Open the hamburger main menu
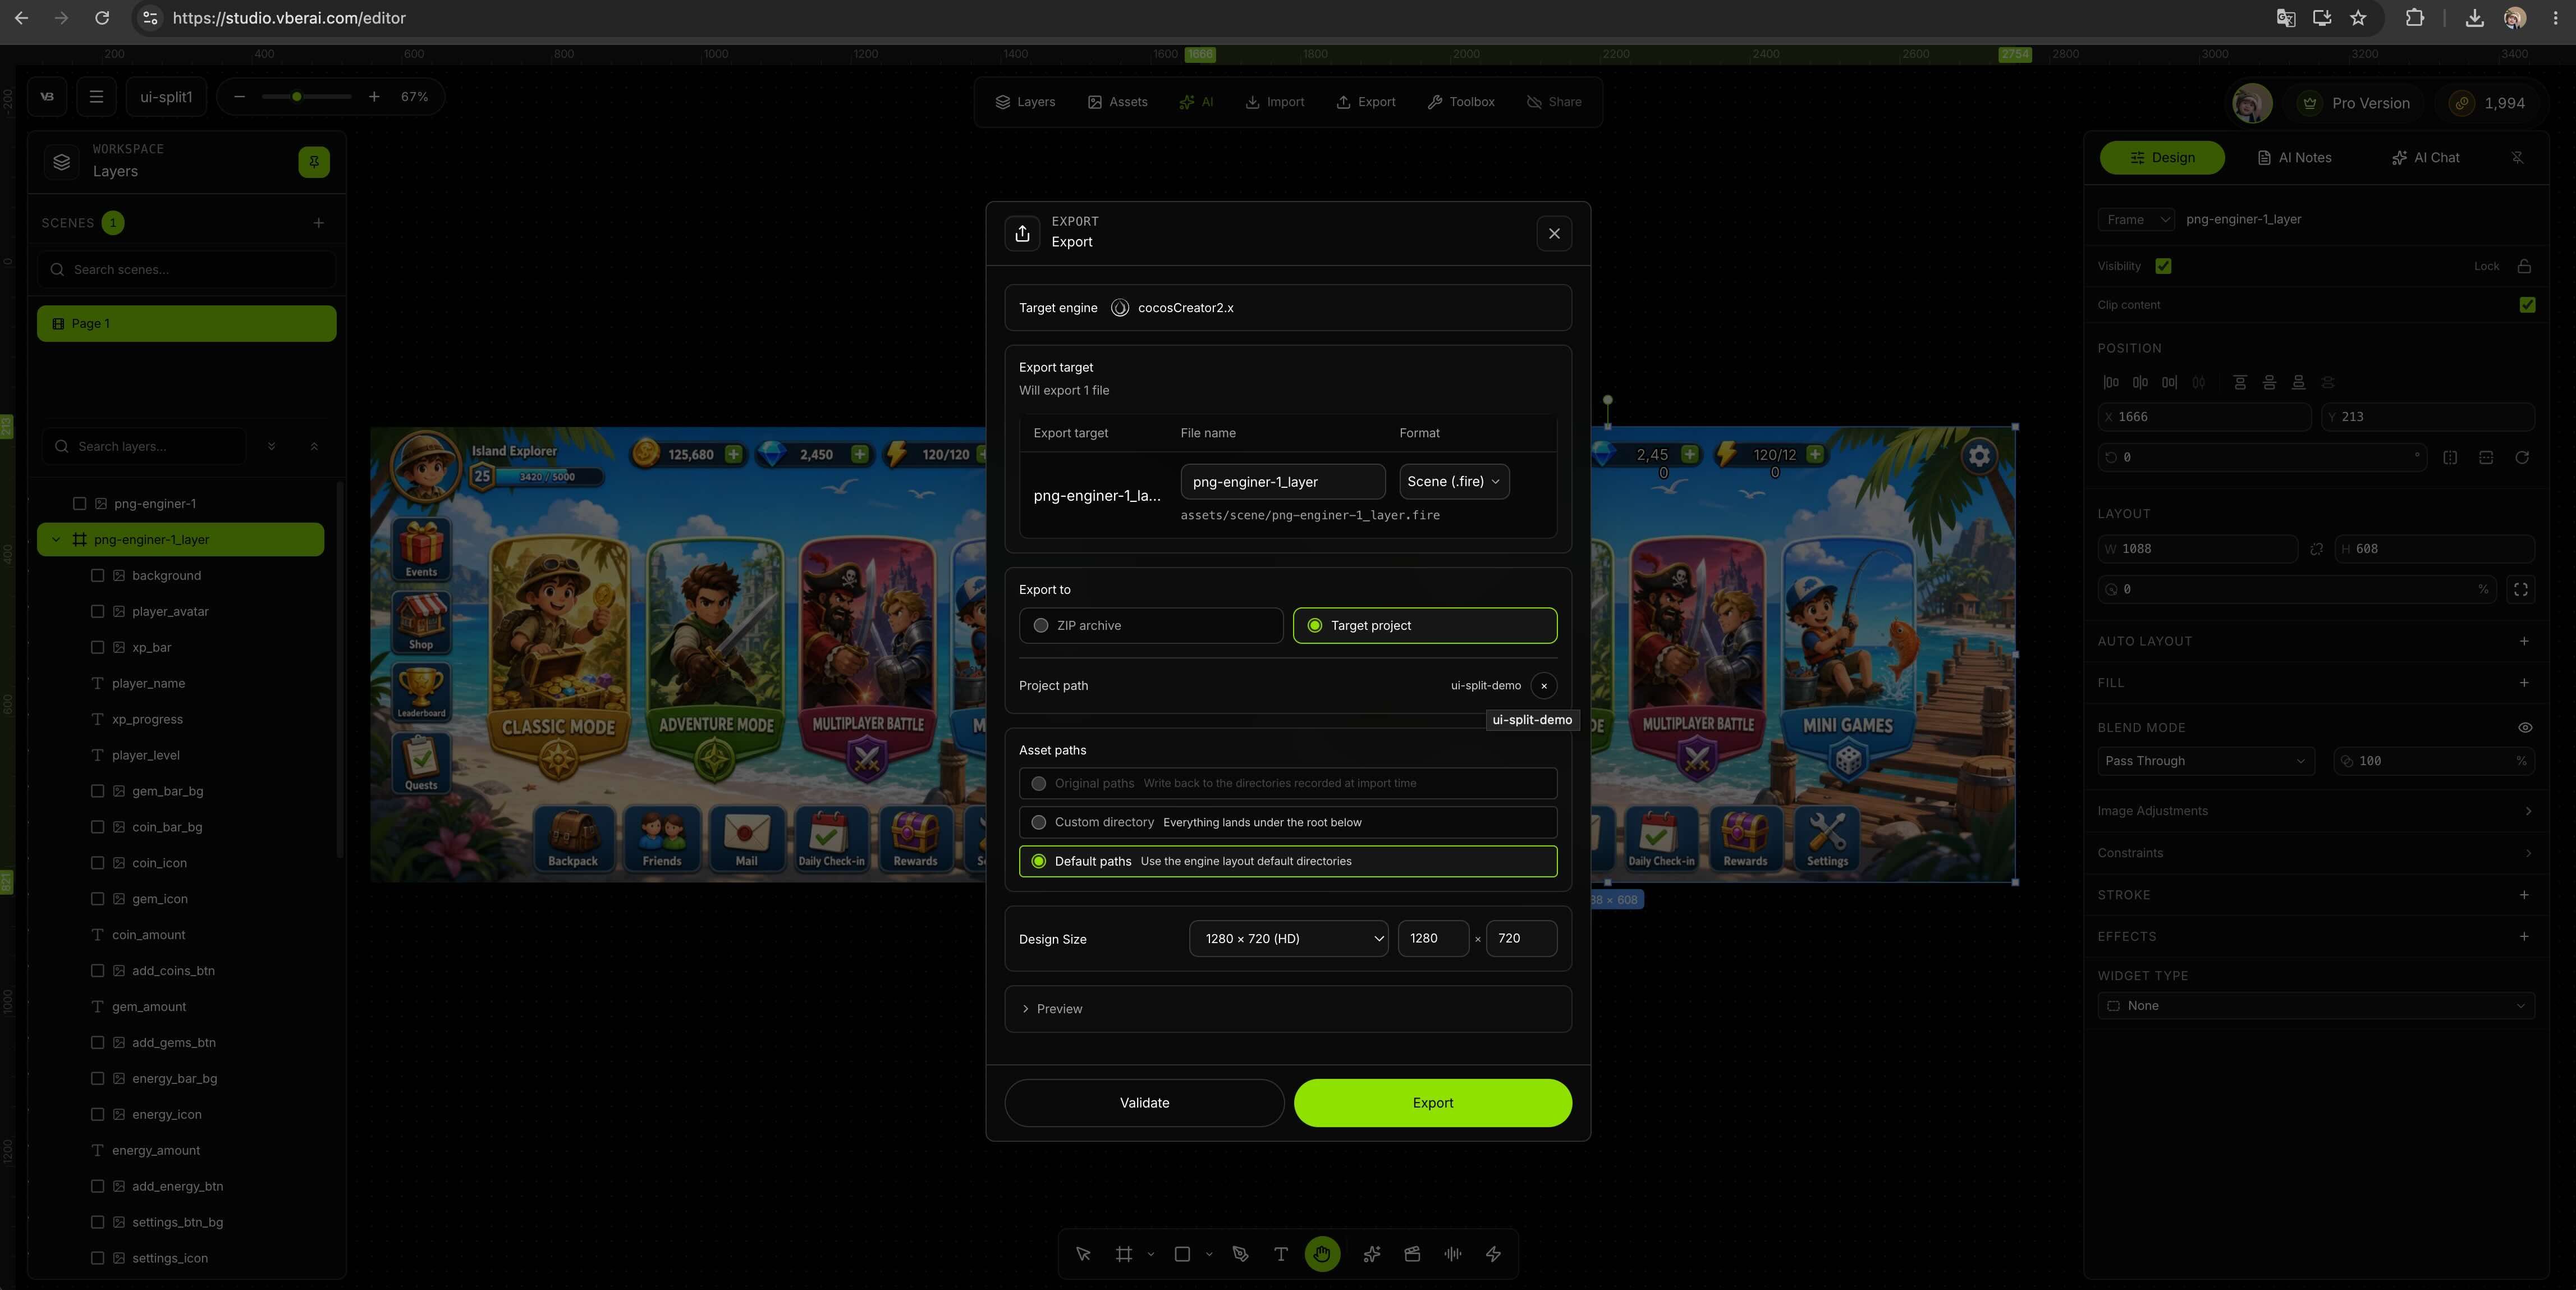The height and width of the screenshot is (1290, 2576). 96,97
